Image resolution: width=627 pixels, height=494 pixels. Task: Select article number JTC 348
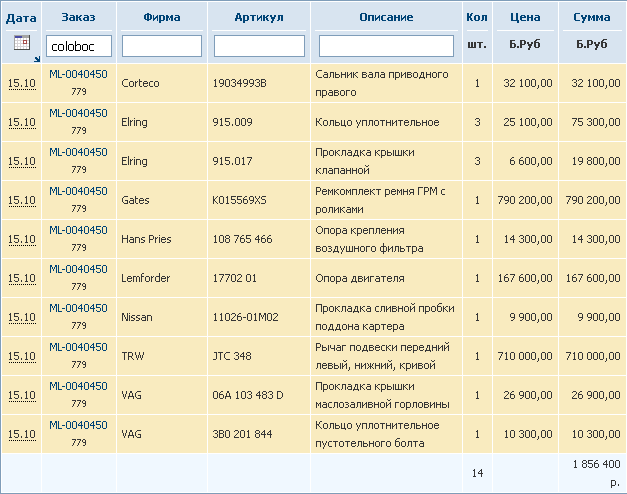232,356
